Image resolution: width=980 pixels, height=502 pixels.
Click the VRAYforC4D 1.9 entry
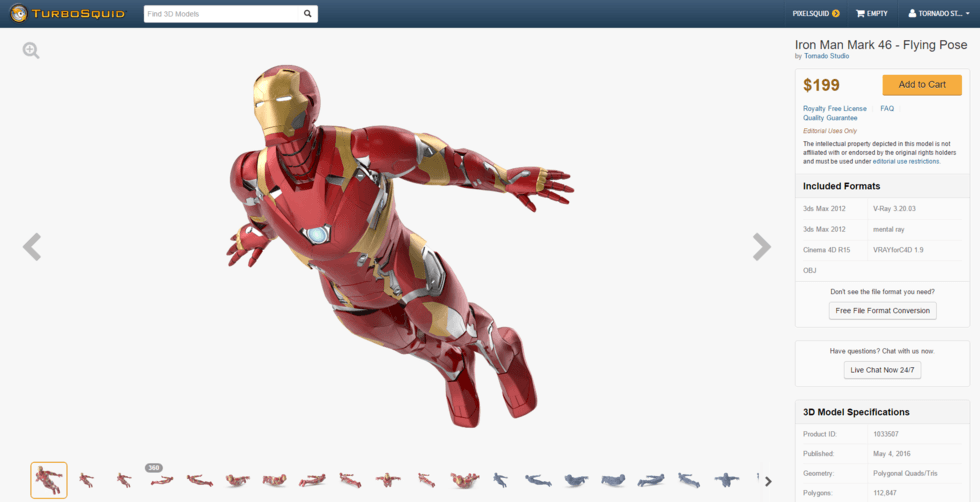[898, 250]
